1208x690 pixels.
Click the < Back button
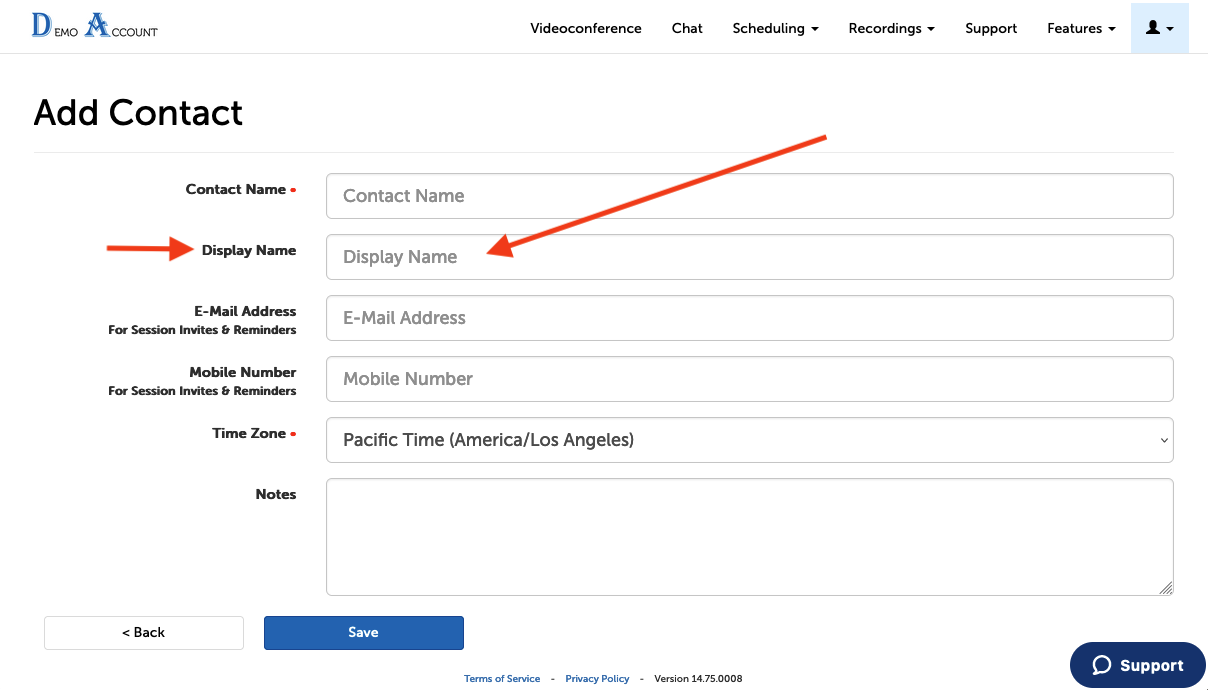[x=144, y=633]
